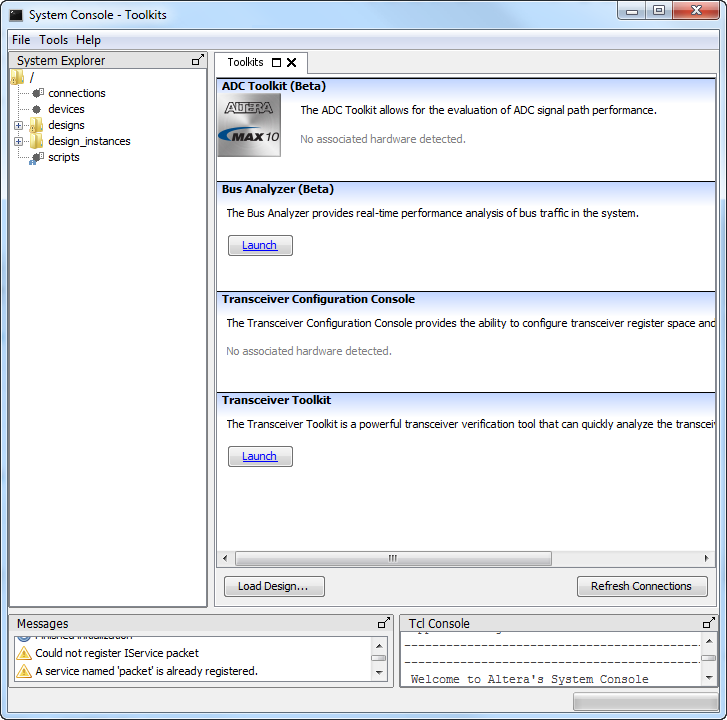Undock the Tcl Console panel
The height and width of the screenshot is (720, 727).
709,623
